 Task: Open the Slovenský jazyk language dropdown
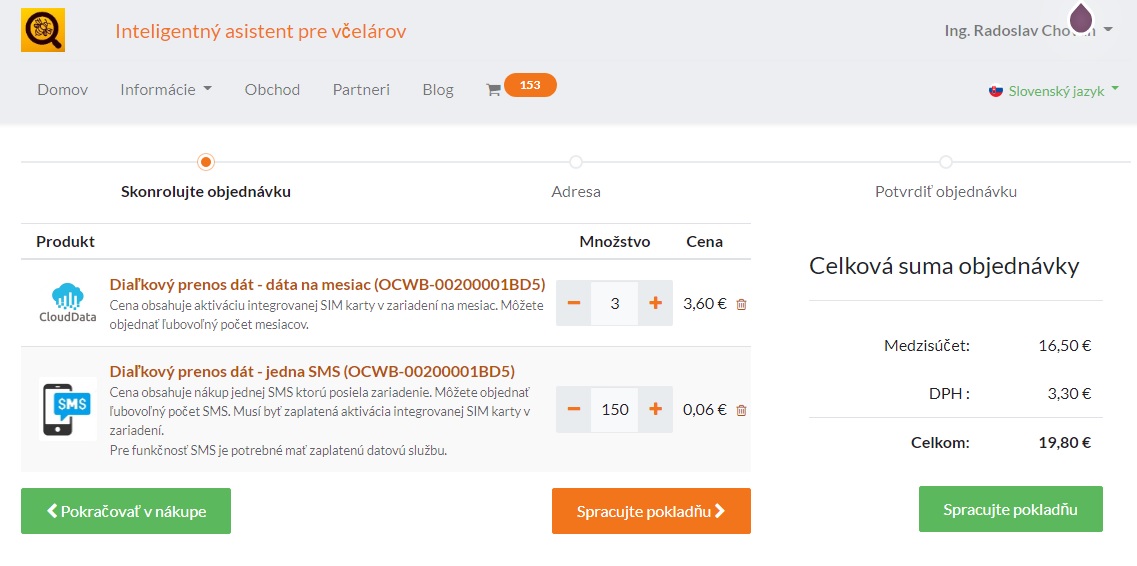(x=1054, y=90)
